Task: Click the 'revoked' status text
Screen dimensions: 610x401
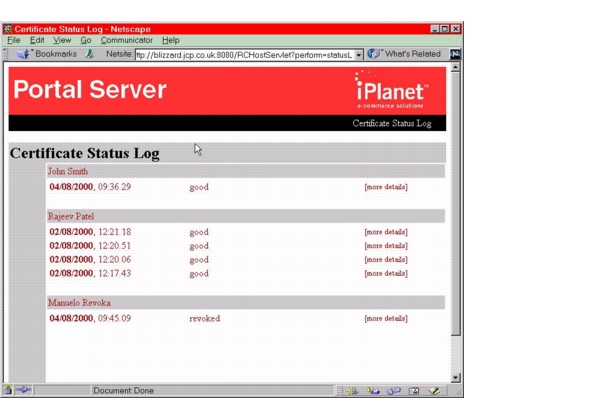Action: pyautogui.click(x=205, y=319)
